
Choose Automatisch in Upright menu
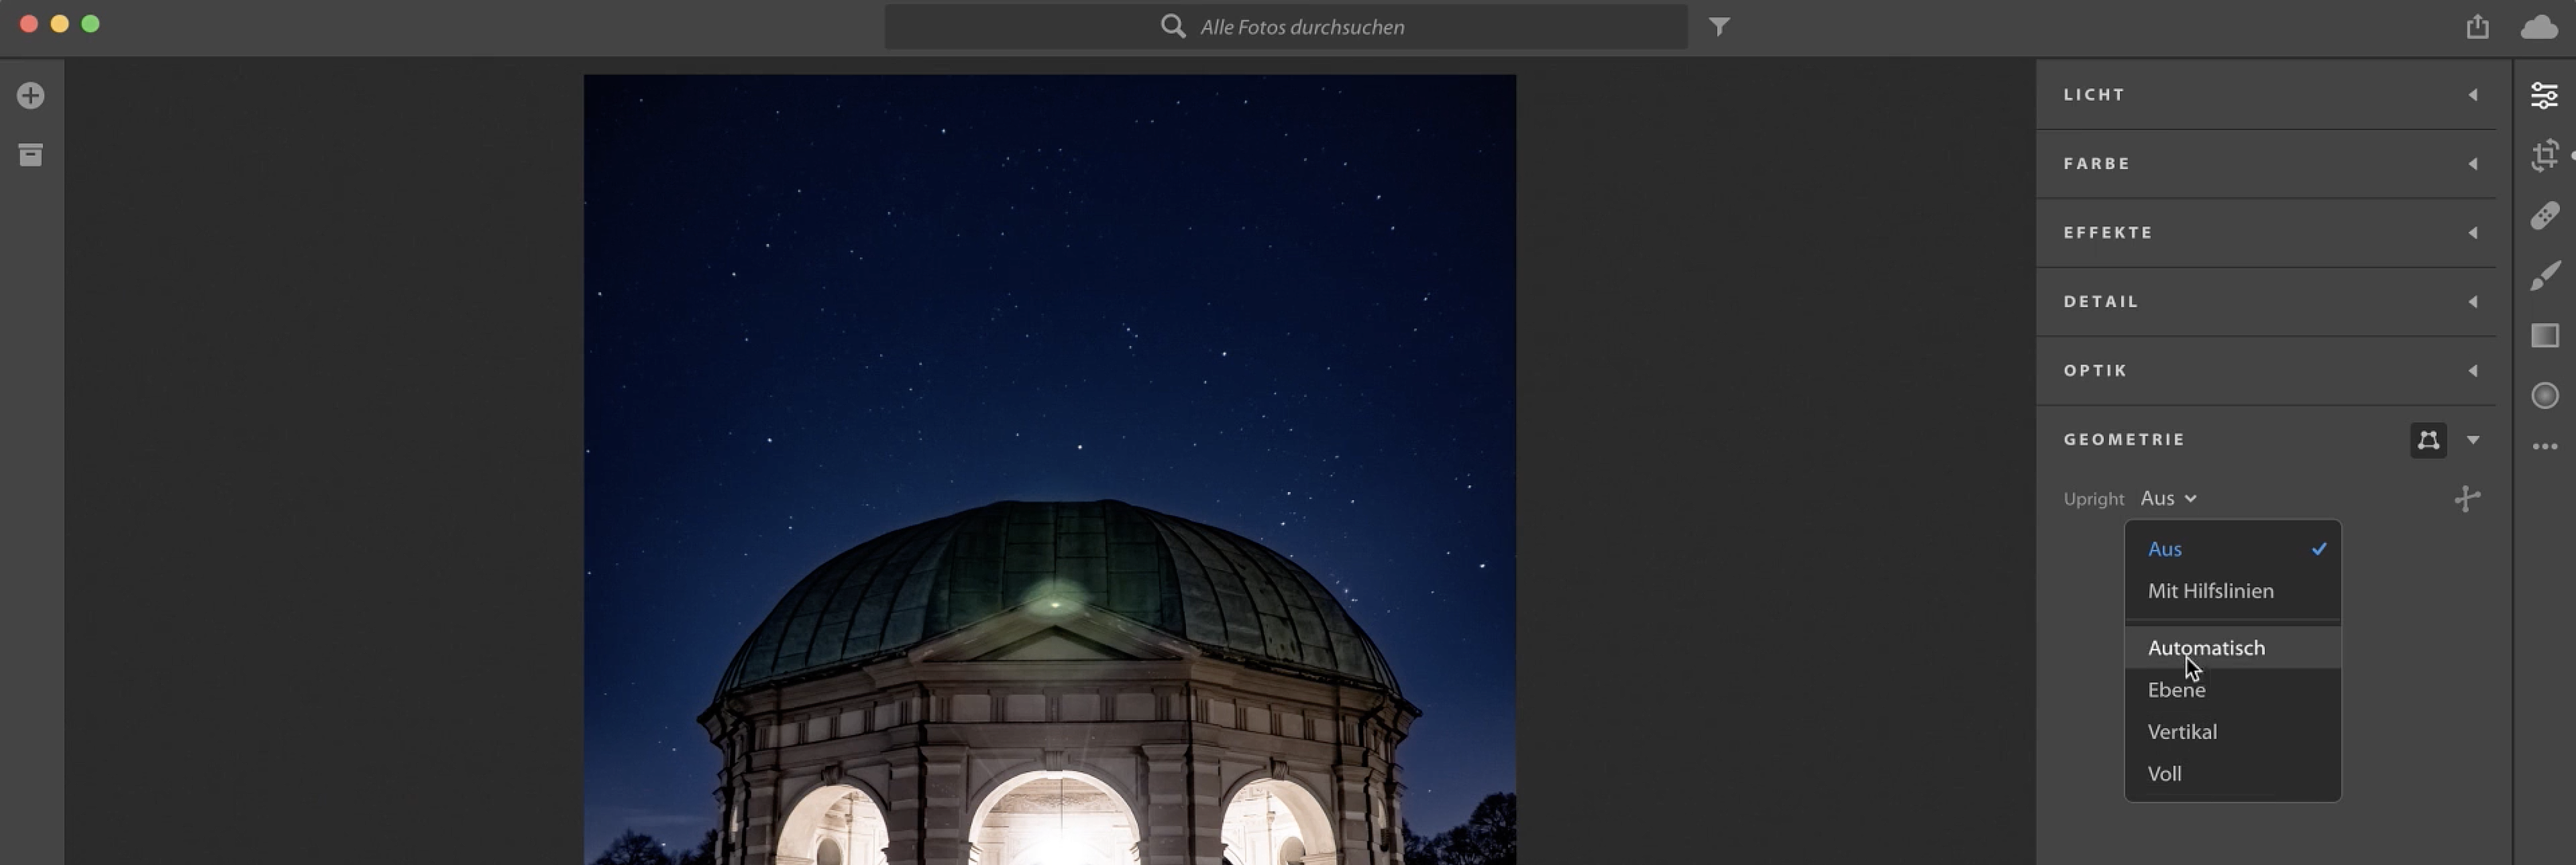pyautogui.click(x=2206, y=648)
